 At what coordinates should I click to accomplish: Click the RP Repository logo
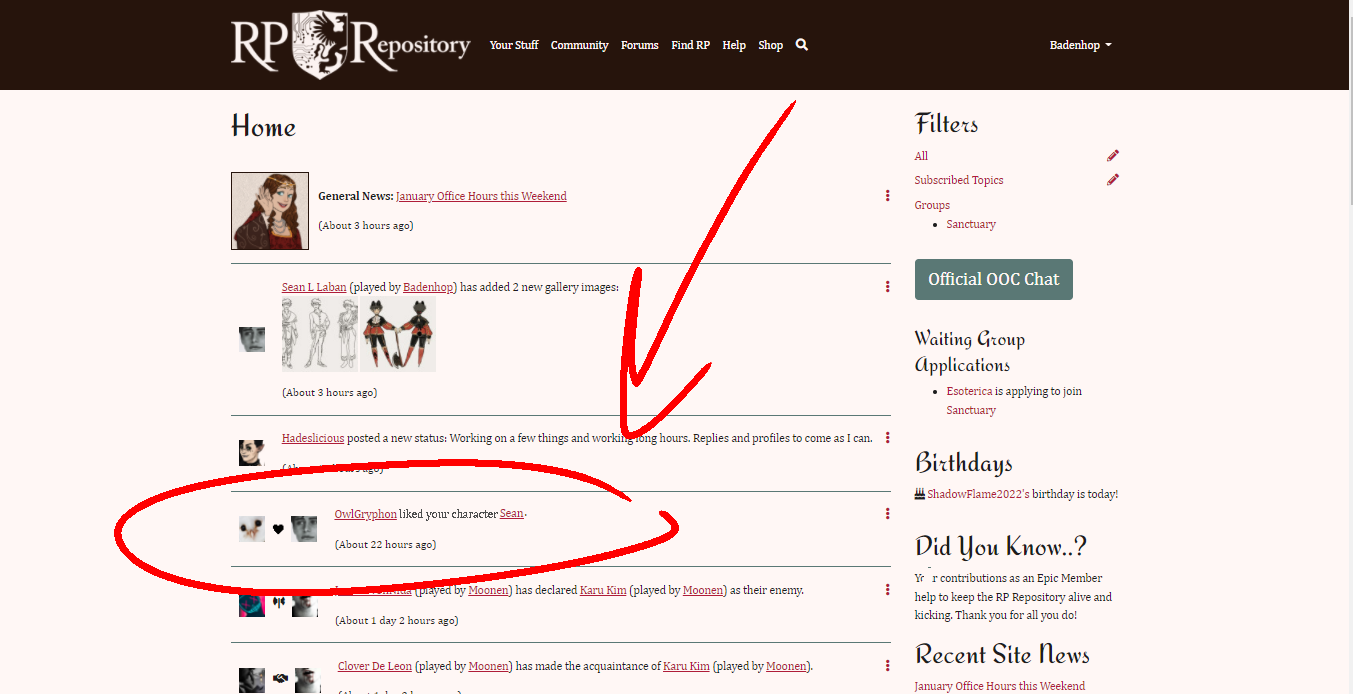[x=350, y=45]
